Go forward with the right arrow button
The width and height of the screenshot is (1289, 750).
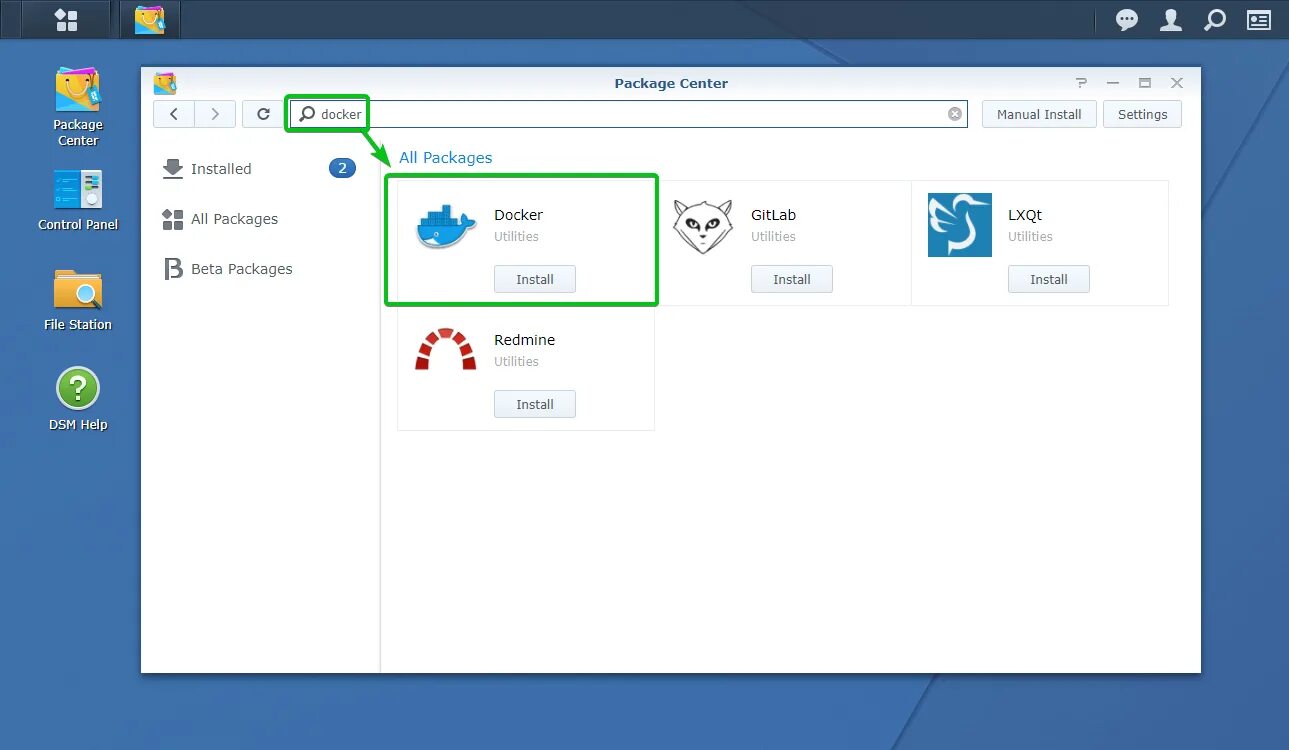[x=215, y=114]
